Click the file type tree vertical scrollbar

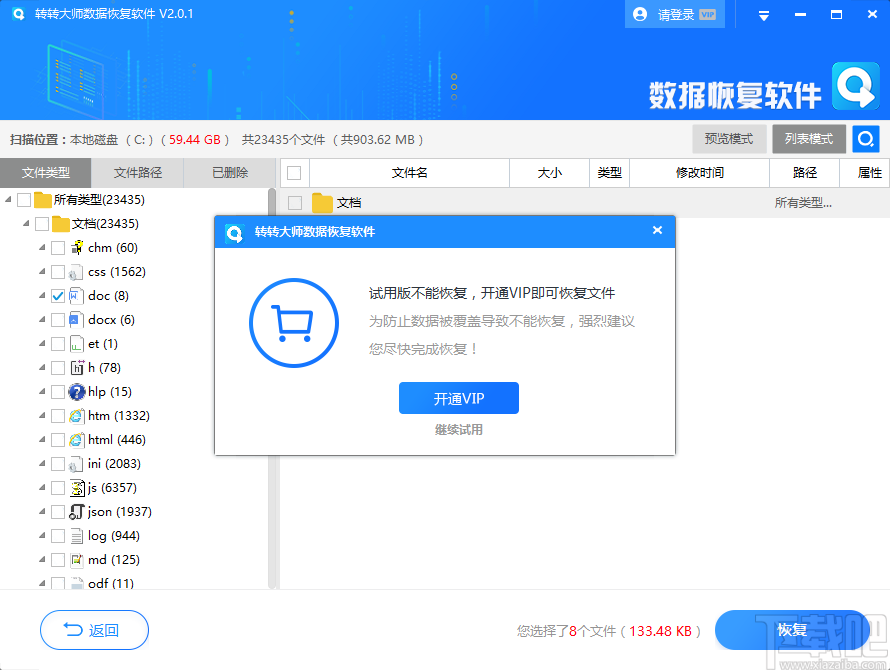pyautogui.click(x=272, y=388)
